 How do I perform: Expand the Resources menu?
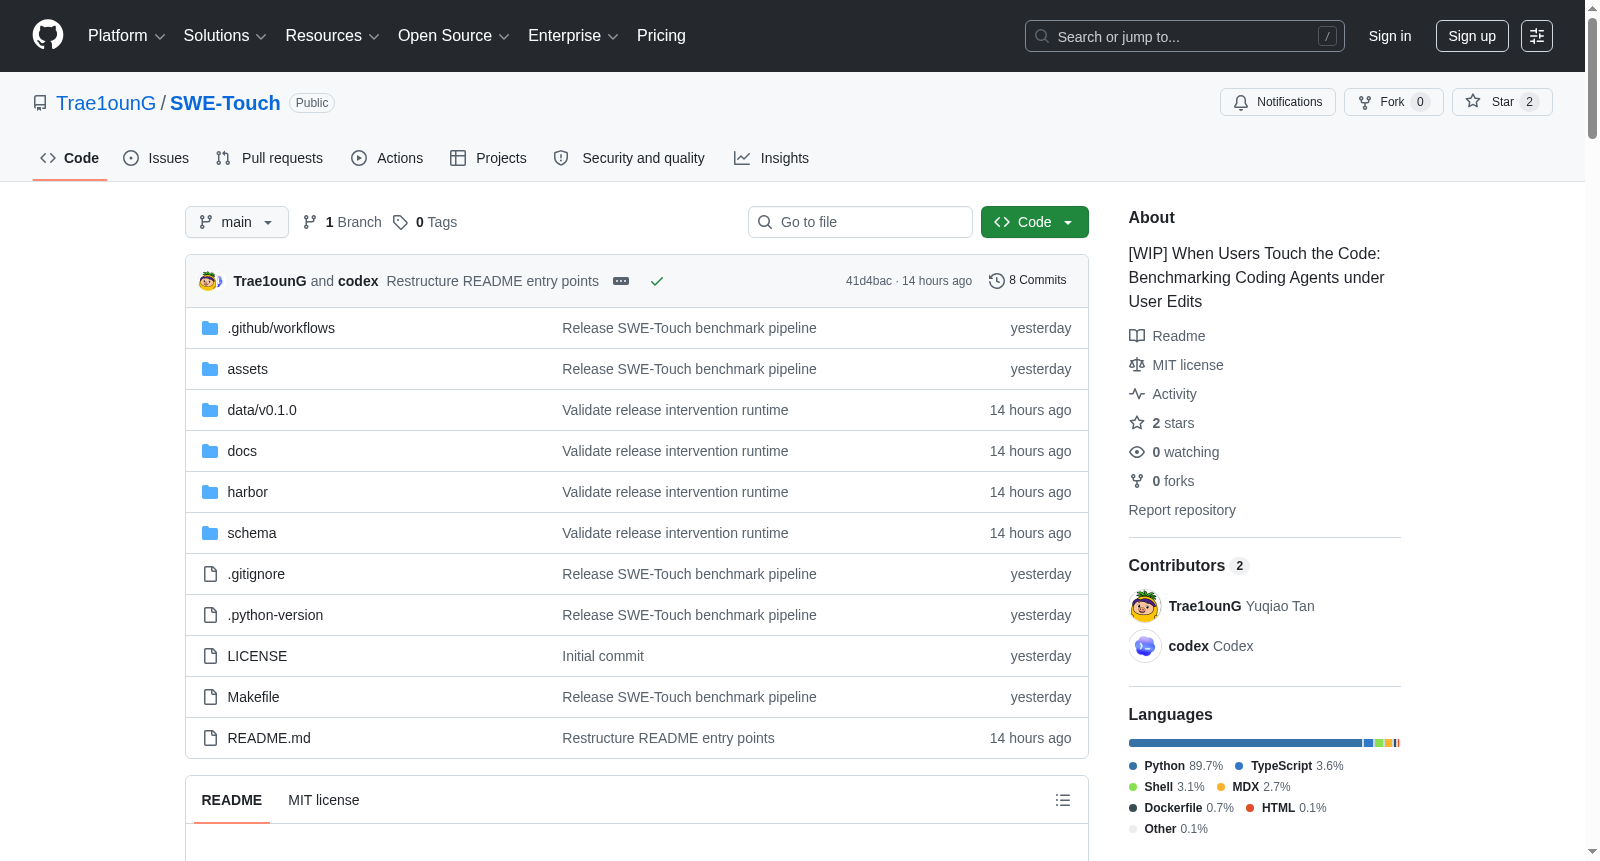[333, 36]
